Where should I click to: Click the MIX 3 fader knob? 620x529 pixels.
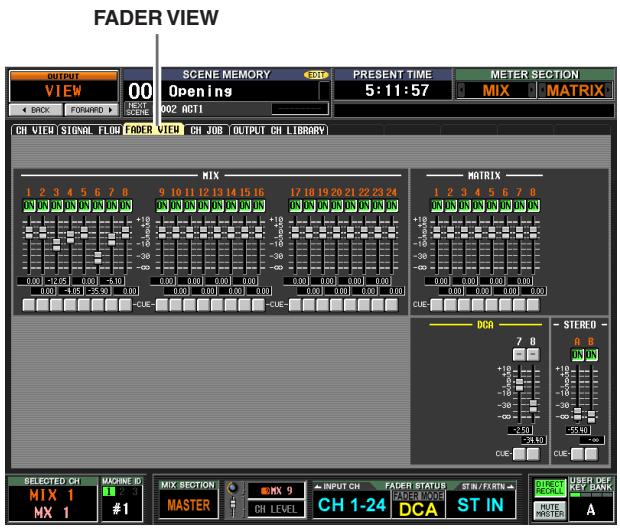pyautogui.click(x=57, y=245)
